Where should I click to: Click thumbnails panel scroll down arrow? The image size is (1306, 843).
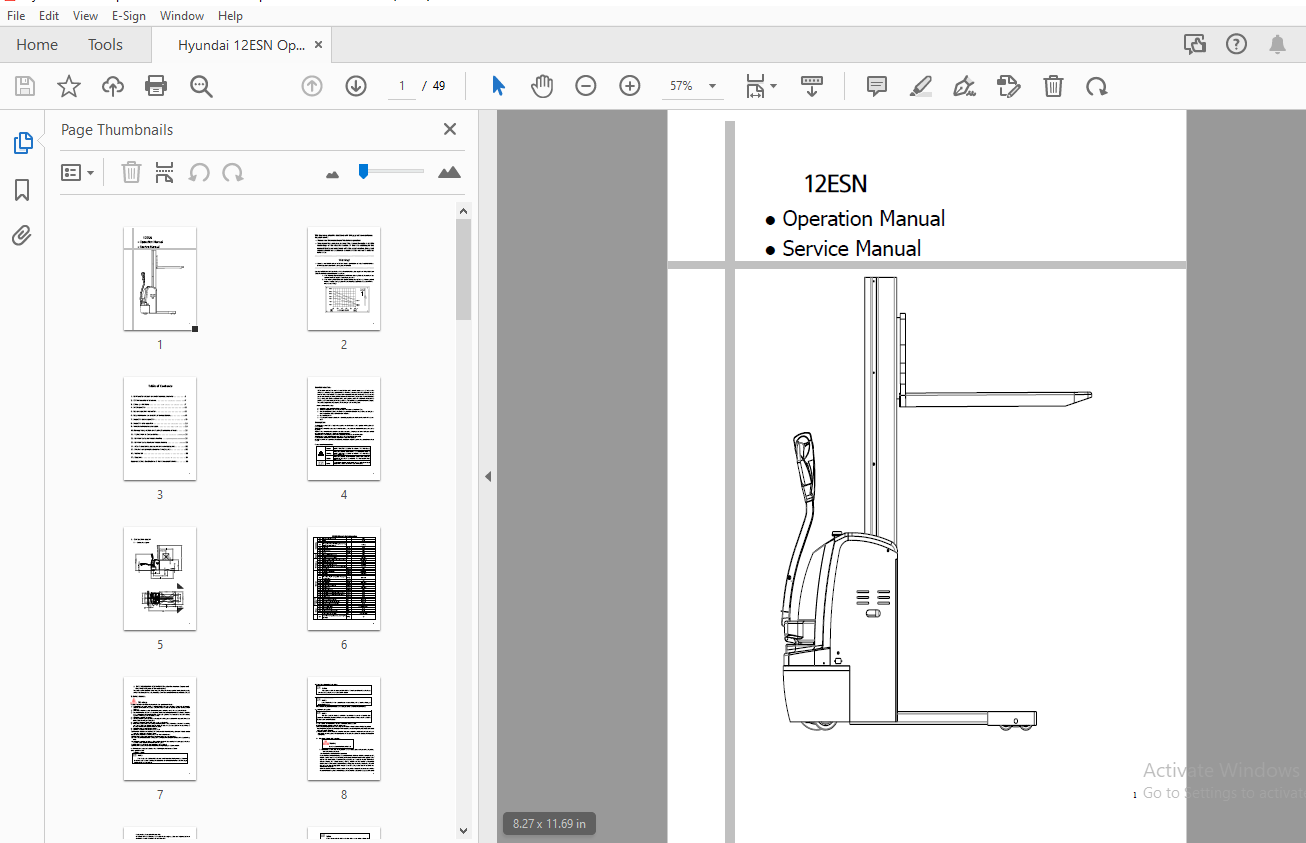tap(463, 830)
